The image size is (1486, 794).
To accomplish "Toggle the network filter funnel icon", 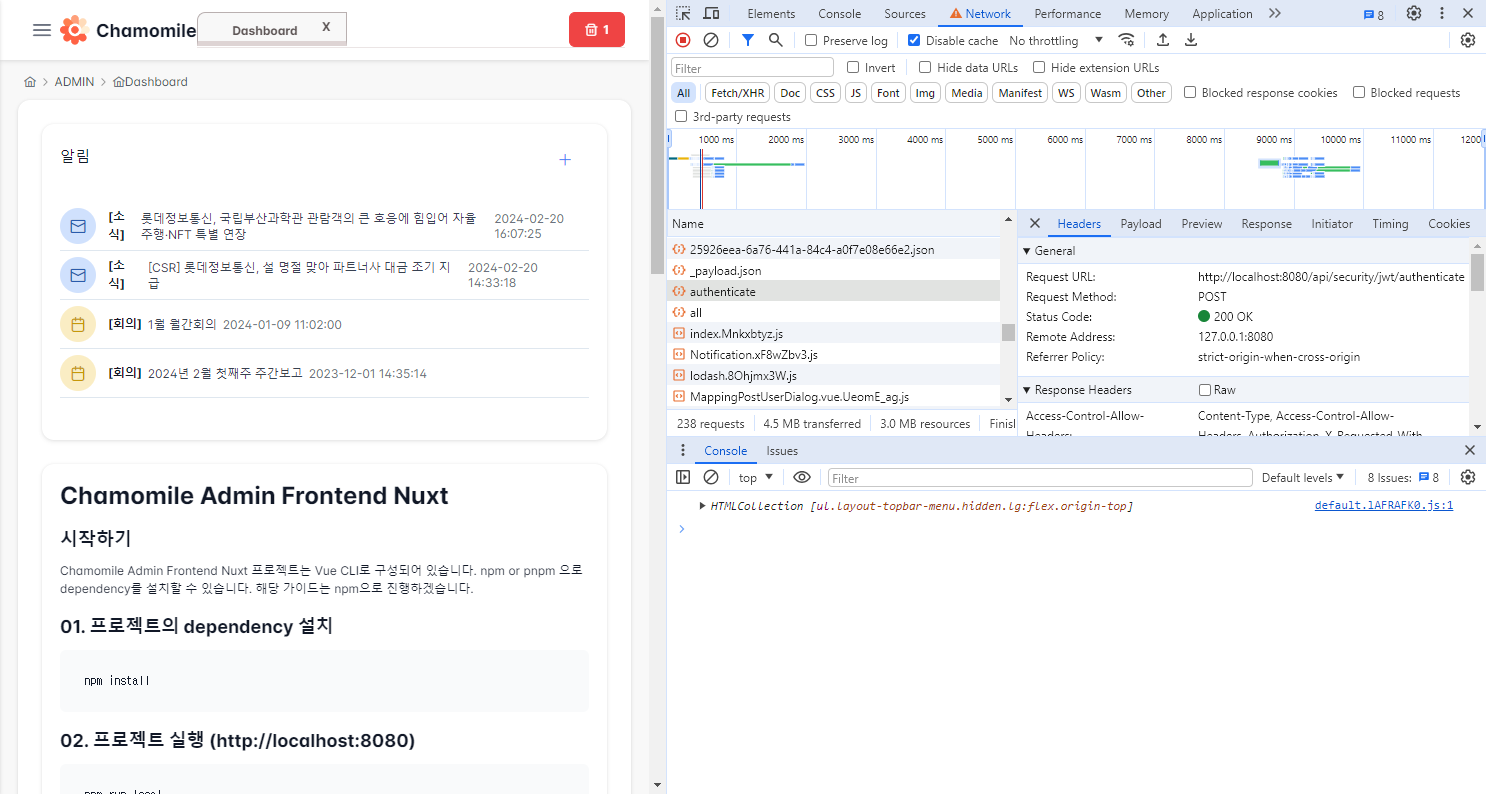I will [748, 40].
